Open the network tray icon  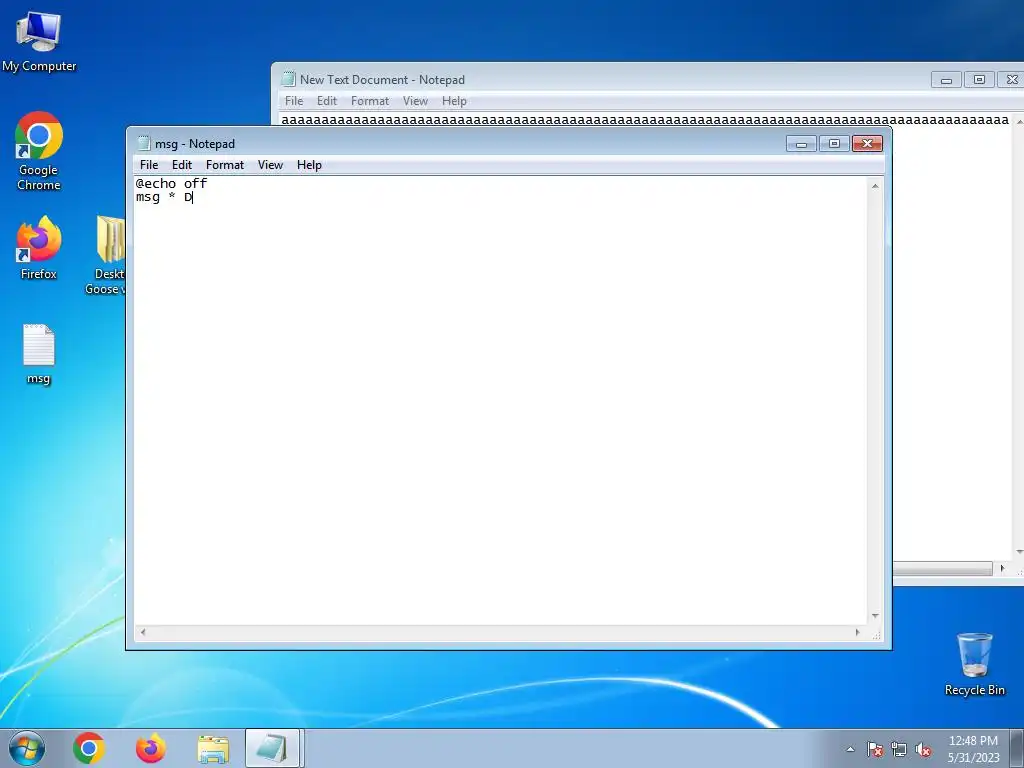899,749
